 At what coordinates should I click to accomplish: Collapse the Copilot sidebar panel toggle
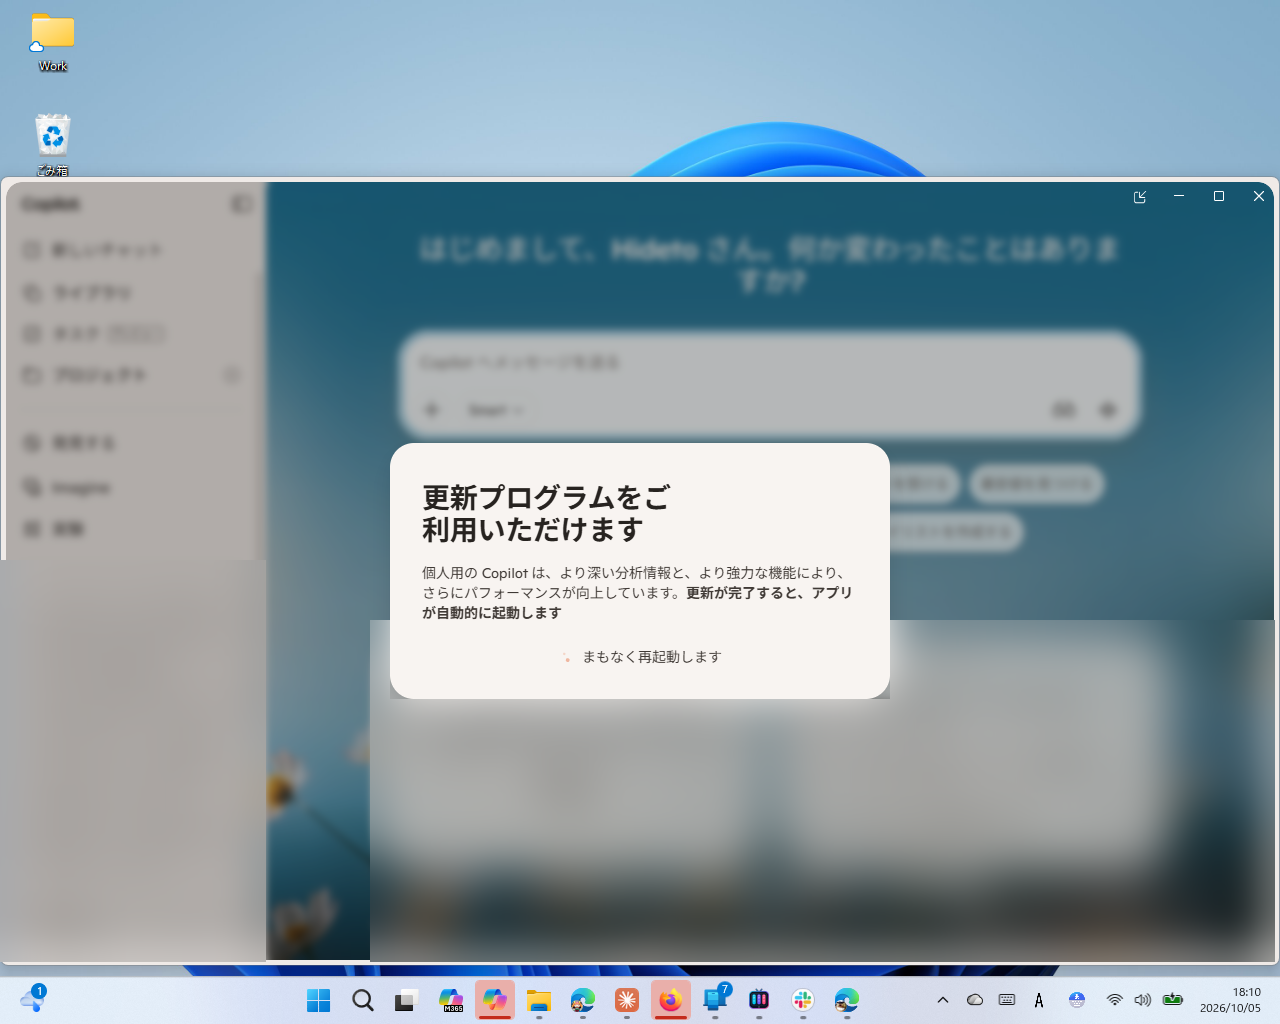tap(241, 204)
